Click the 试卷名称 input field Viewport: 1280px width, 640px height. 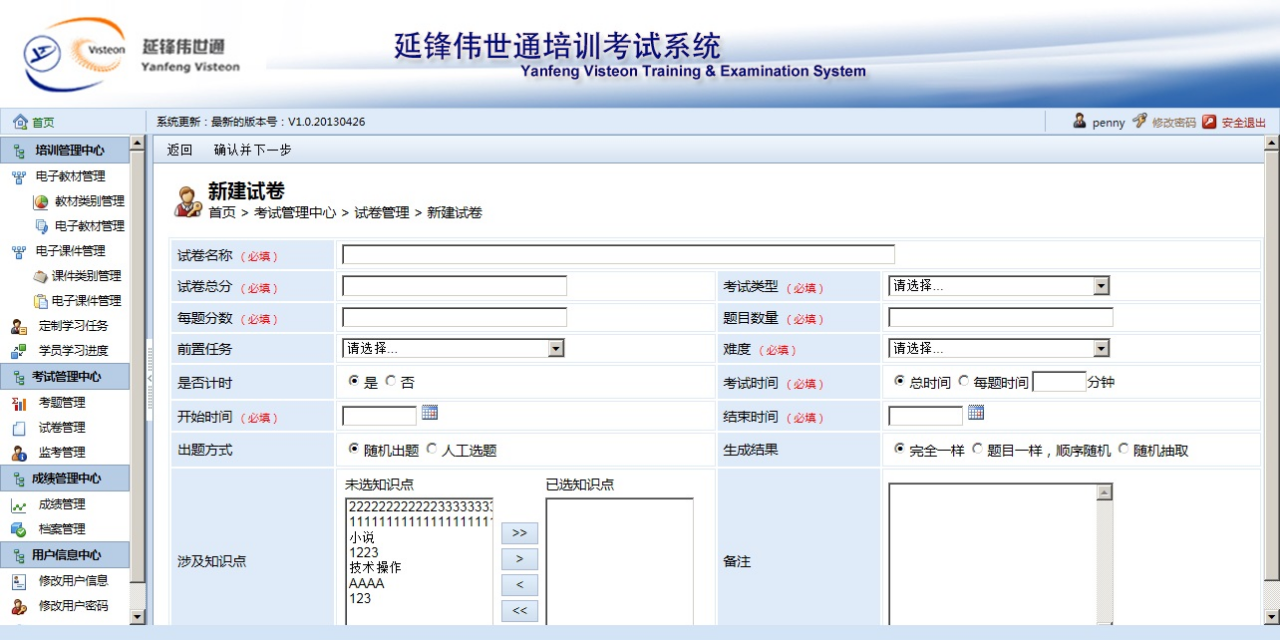pyautogui.click(x=618, y=254)
